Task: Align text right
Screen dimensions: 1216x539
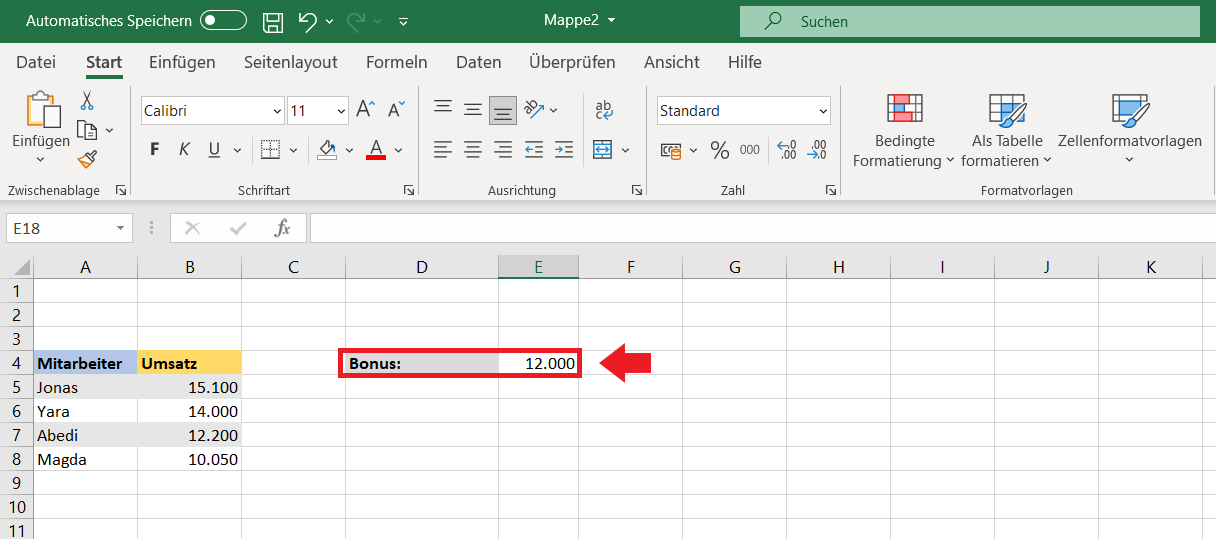Action: 503,150
